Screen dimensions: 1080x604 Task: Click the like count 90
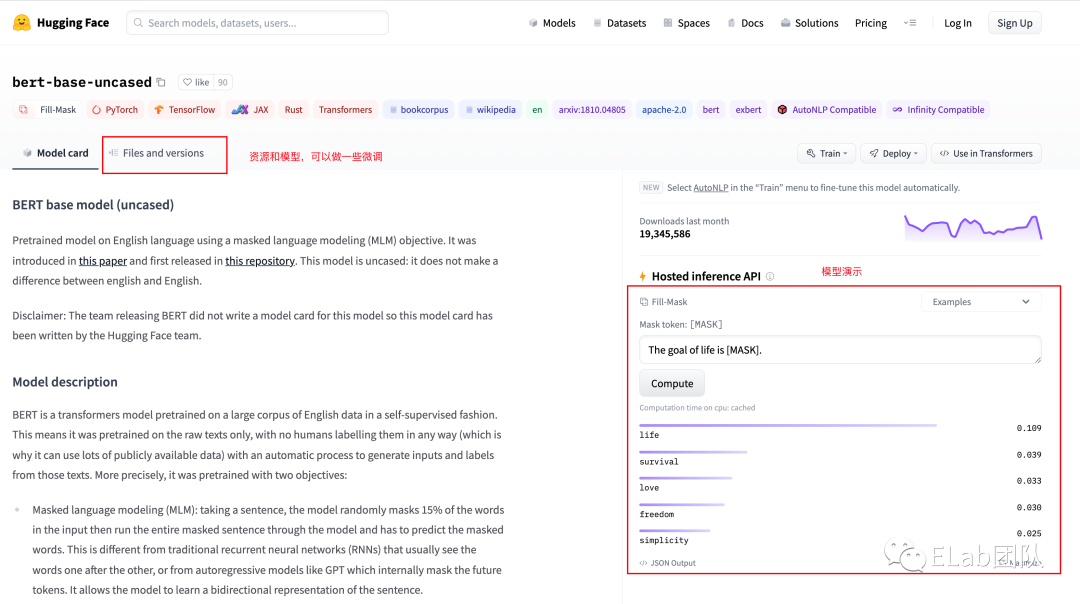(222, 82)
